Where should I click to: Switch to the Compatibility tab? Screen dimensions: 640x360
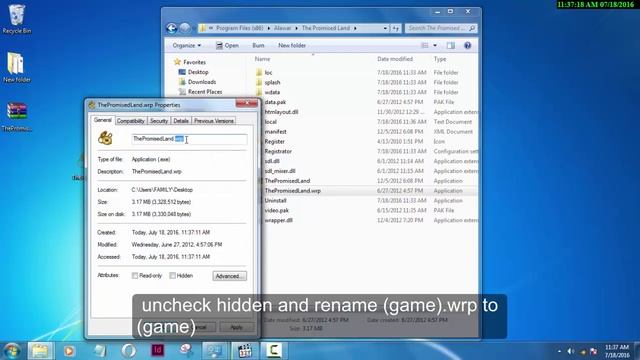(131, 121)
